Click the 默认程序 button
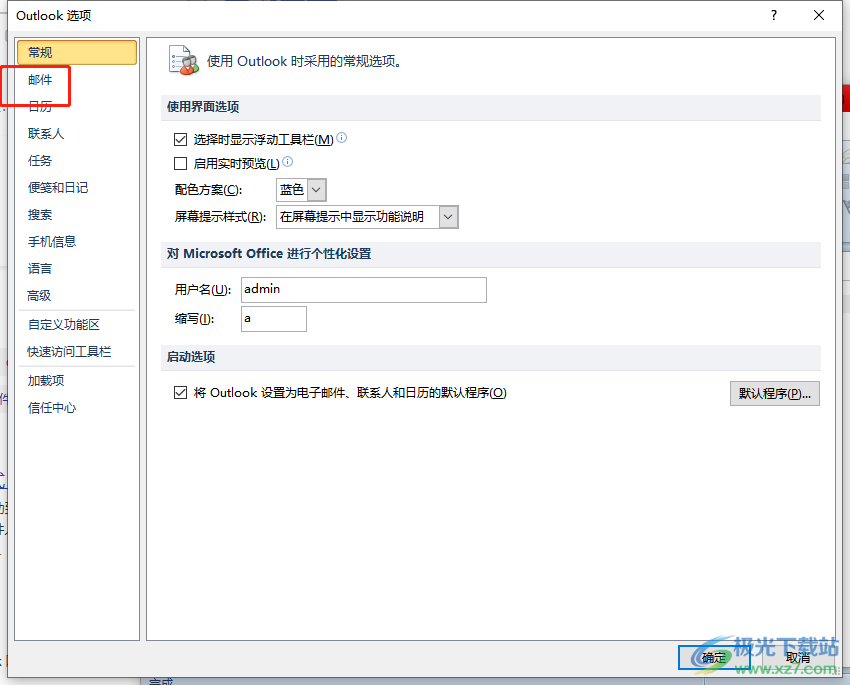Viewport: 850px width, 685px height. click(x=775, y=393)
